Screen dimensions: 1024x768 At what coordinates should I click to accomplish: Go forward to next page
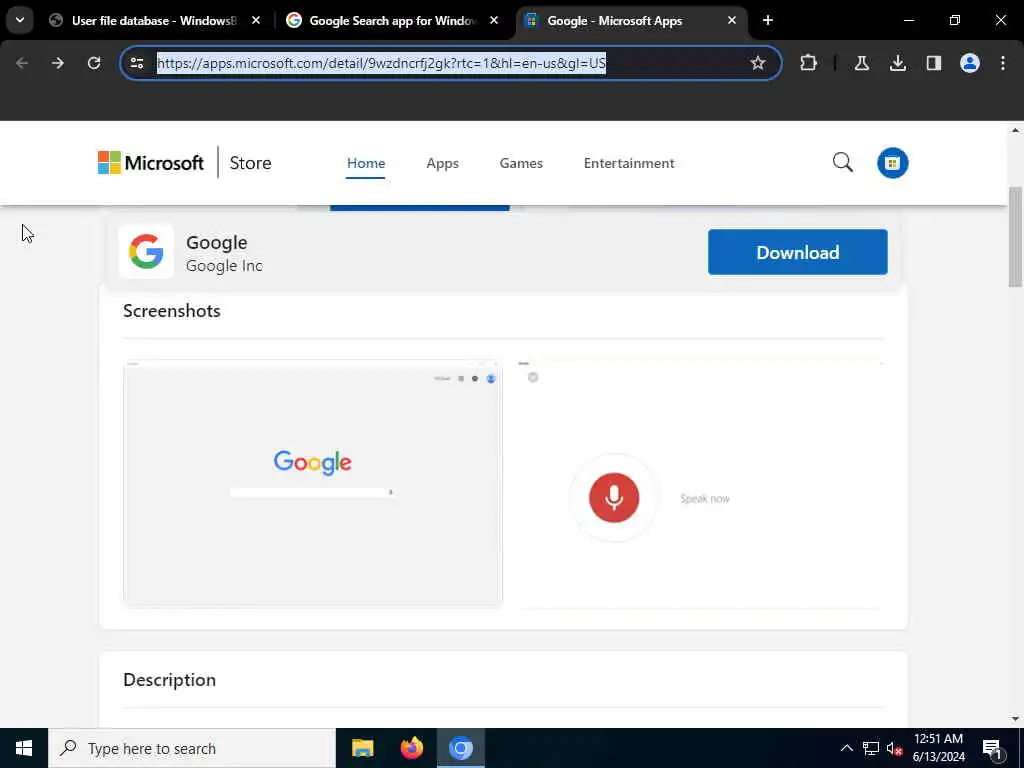pos(58,63)
